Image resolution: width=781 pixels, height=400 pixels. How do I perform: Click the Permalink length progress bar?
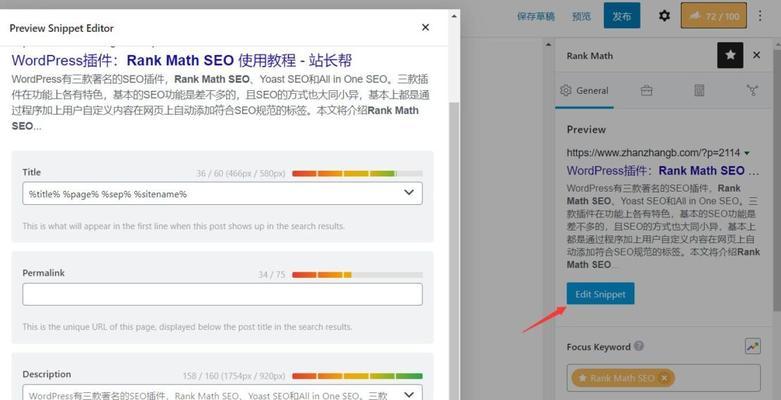357,274
